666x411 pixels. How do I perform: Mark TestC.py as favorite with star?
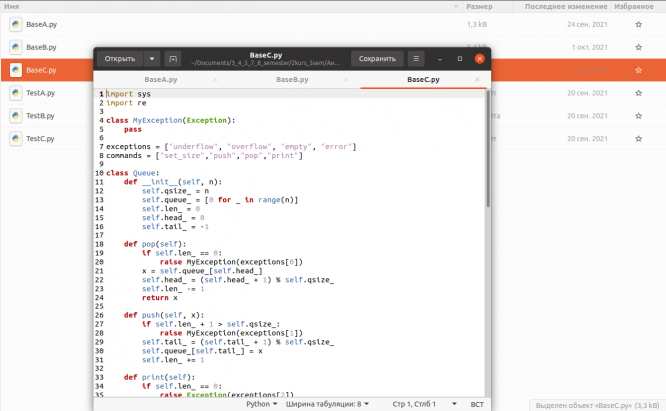coord(638,139)
